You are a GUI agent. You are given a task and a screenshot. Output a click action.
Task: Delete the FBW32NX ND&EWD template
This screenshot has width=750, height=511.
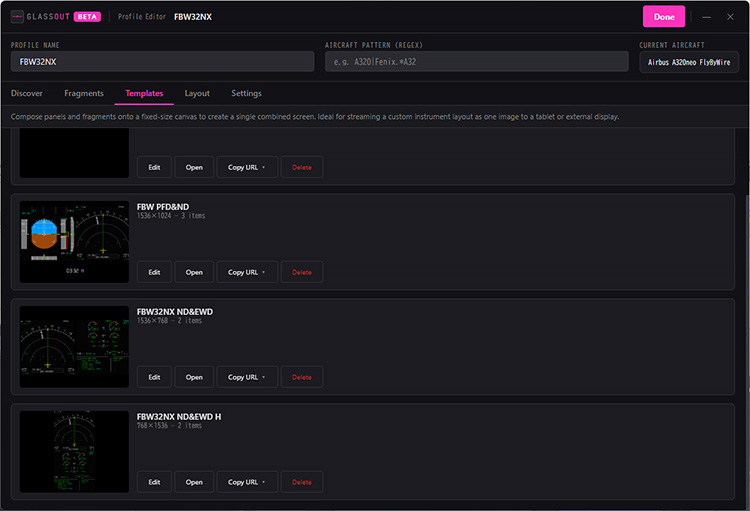point(302,377)
